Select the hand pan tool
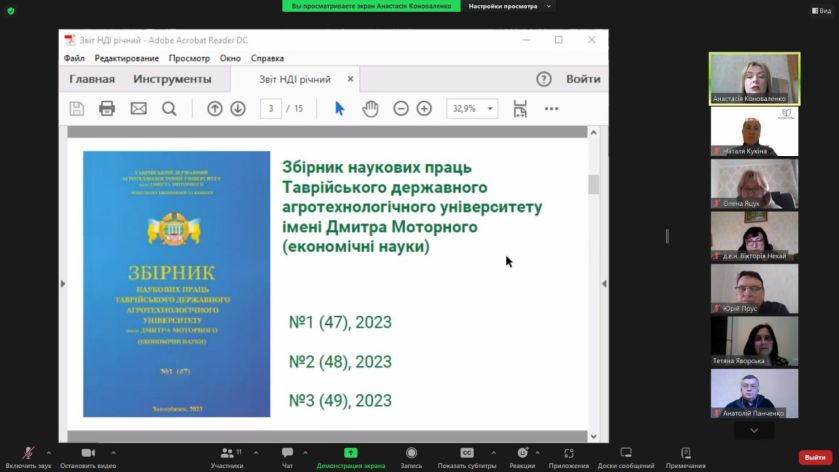Viewport: 839px width, 472px height. pyautogui.click(x=370, y=109)
